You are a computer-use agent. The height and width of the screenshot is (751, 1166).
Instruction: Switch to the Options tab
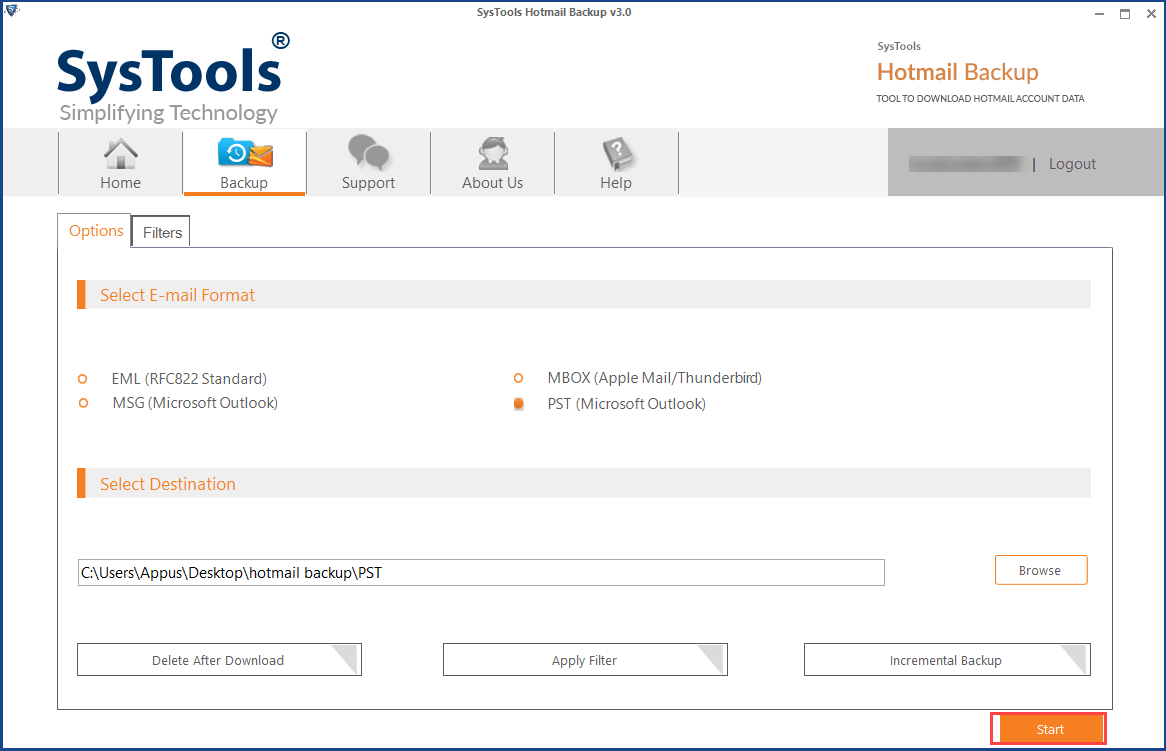(x=96, y=231)
